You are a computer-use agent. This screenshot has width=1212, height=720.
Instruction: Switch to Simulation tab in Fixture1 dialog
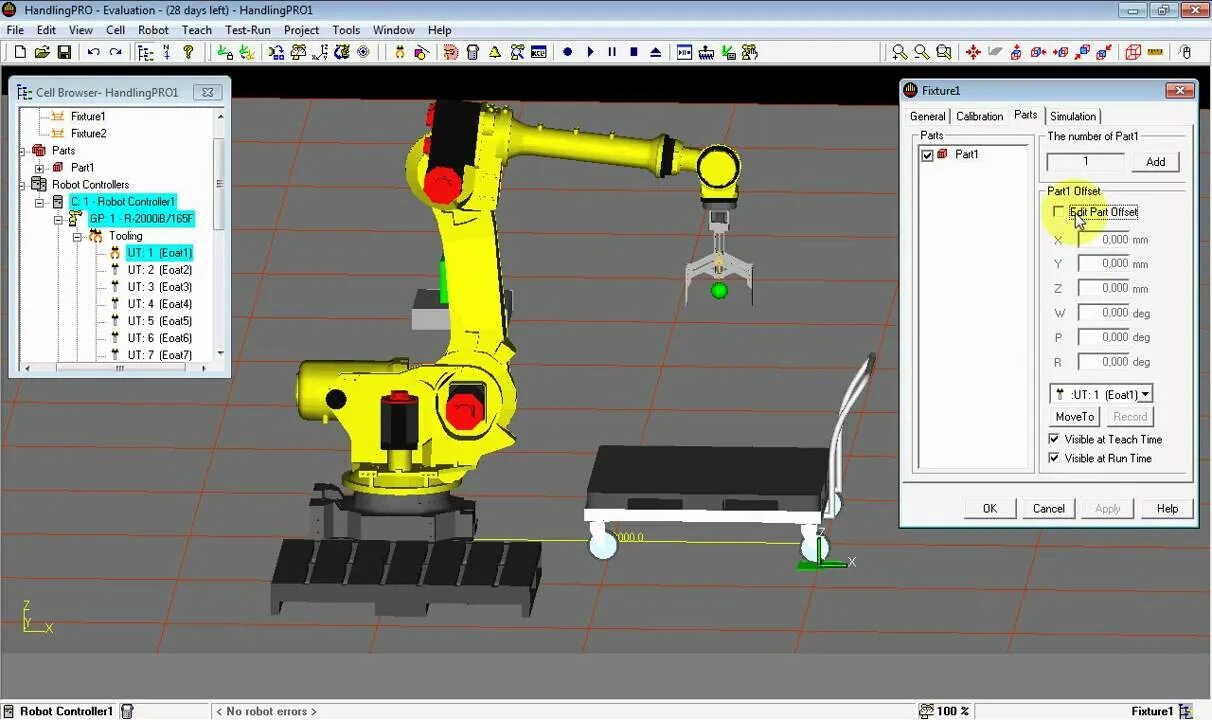click(x=1073, y=116)
